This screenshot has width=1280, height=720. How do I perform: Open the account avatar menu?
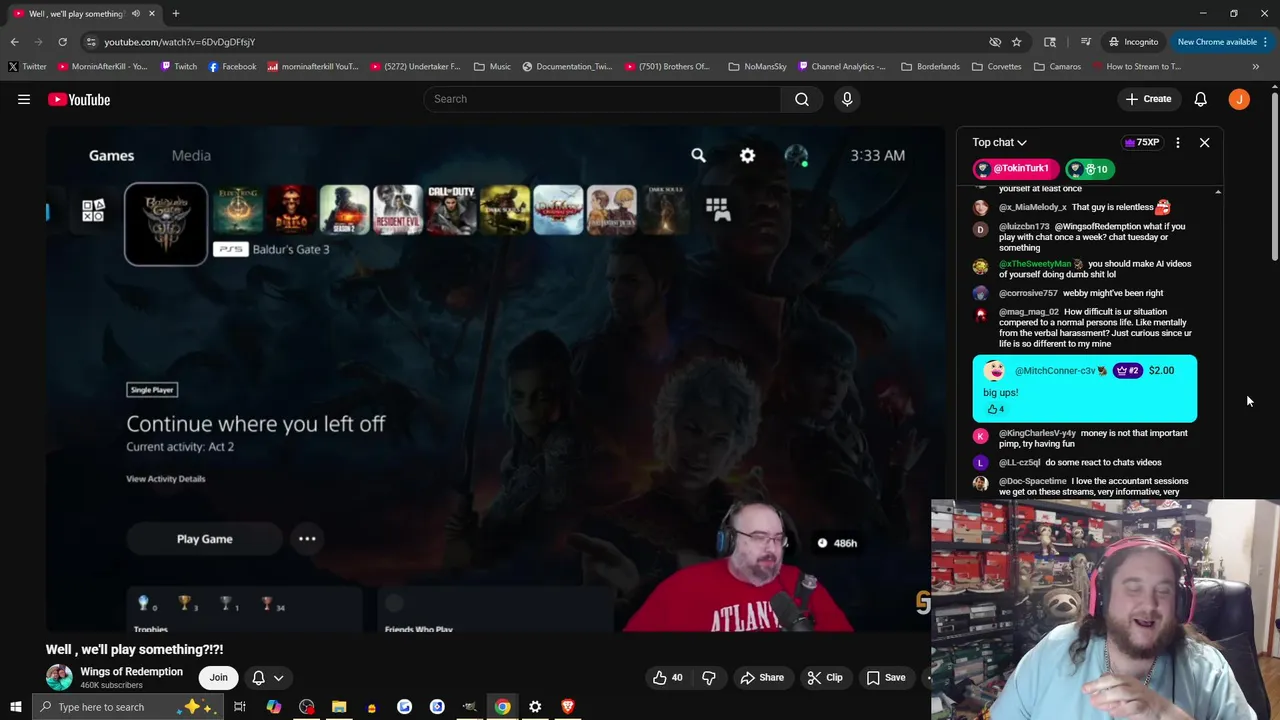coord(1239,99)
